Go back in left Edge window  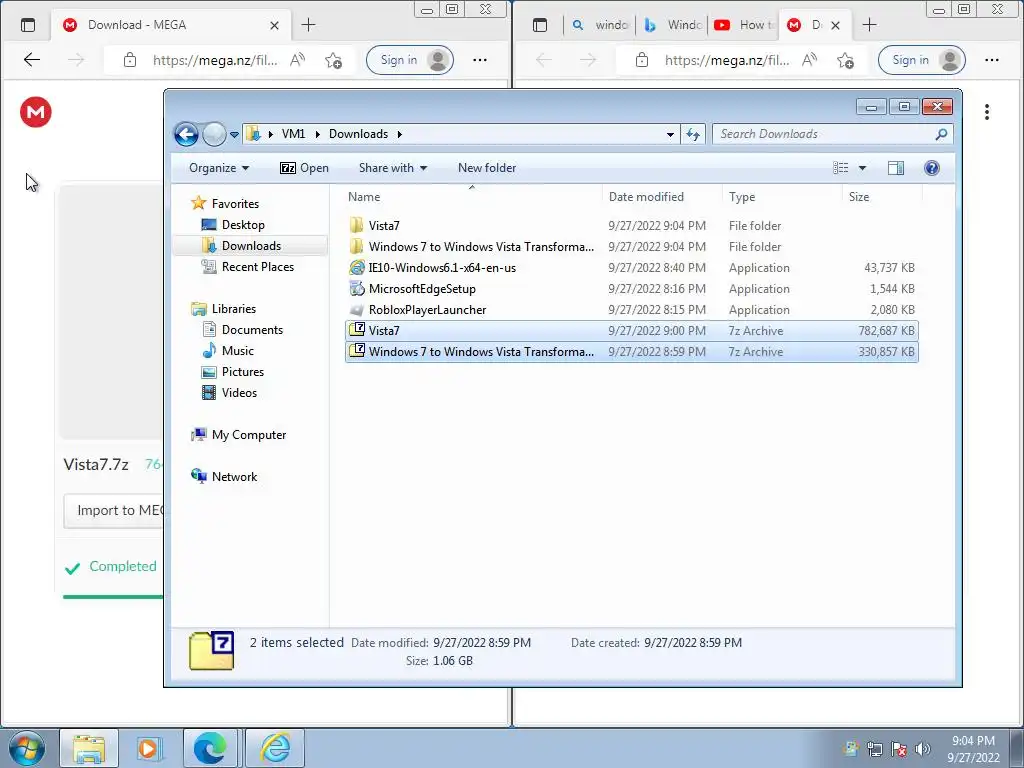32,60
